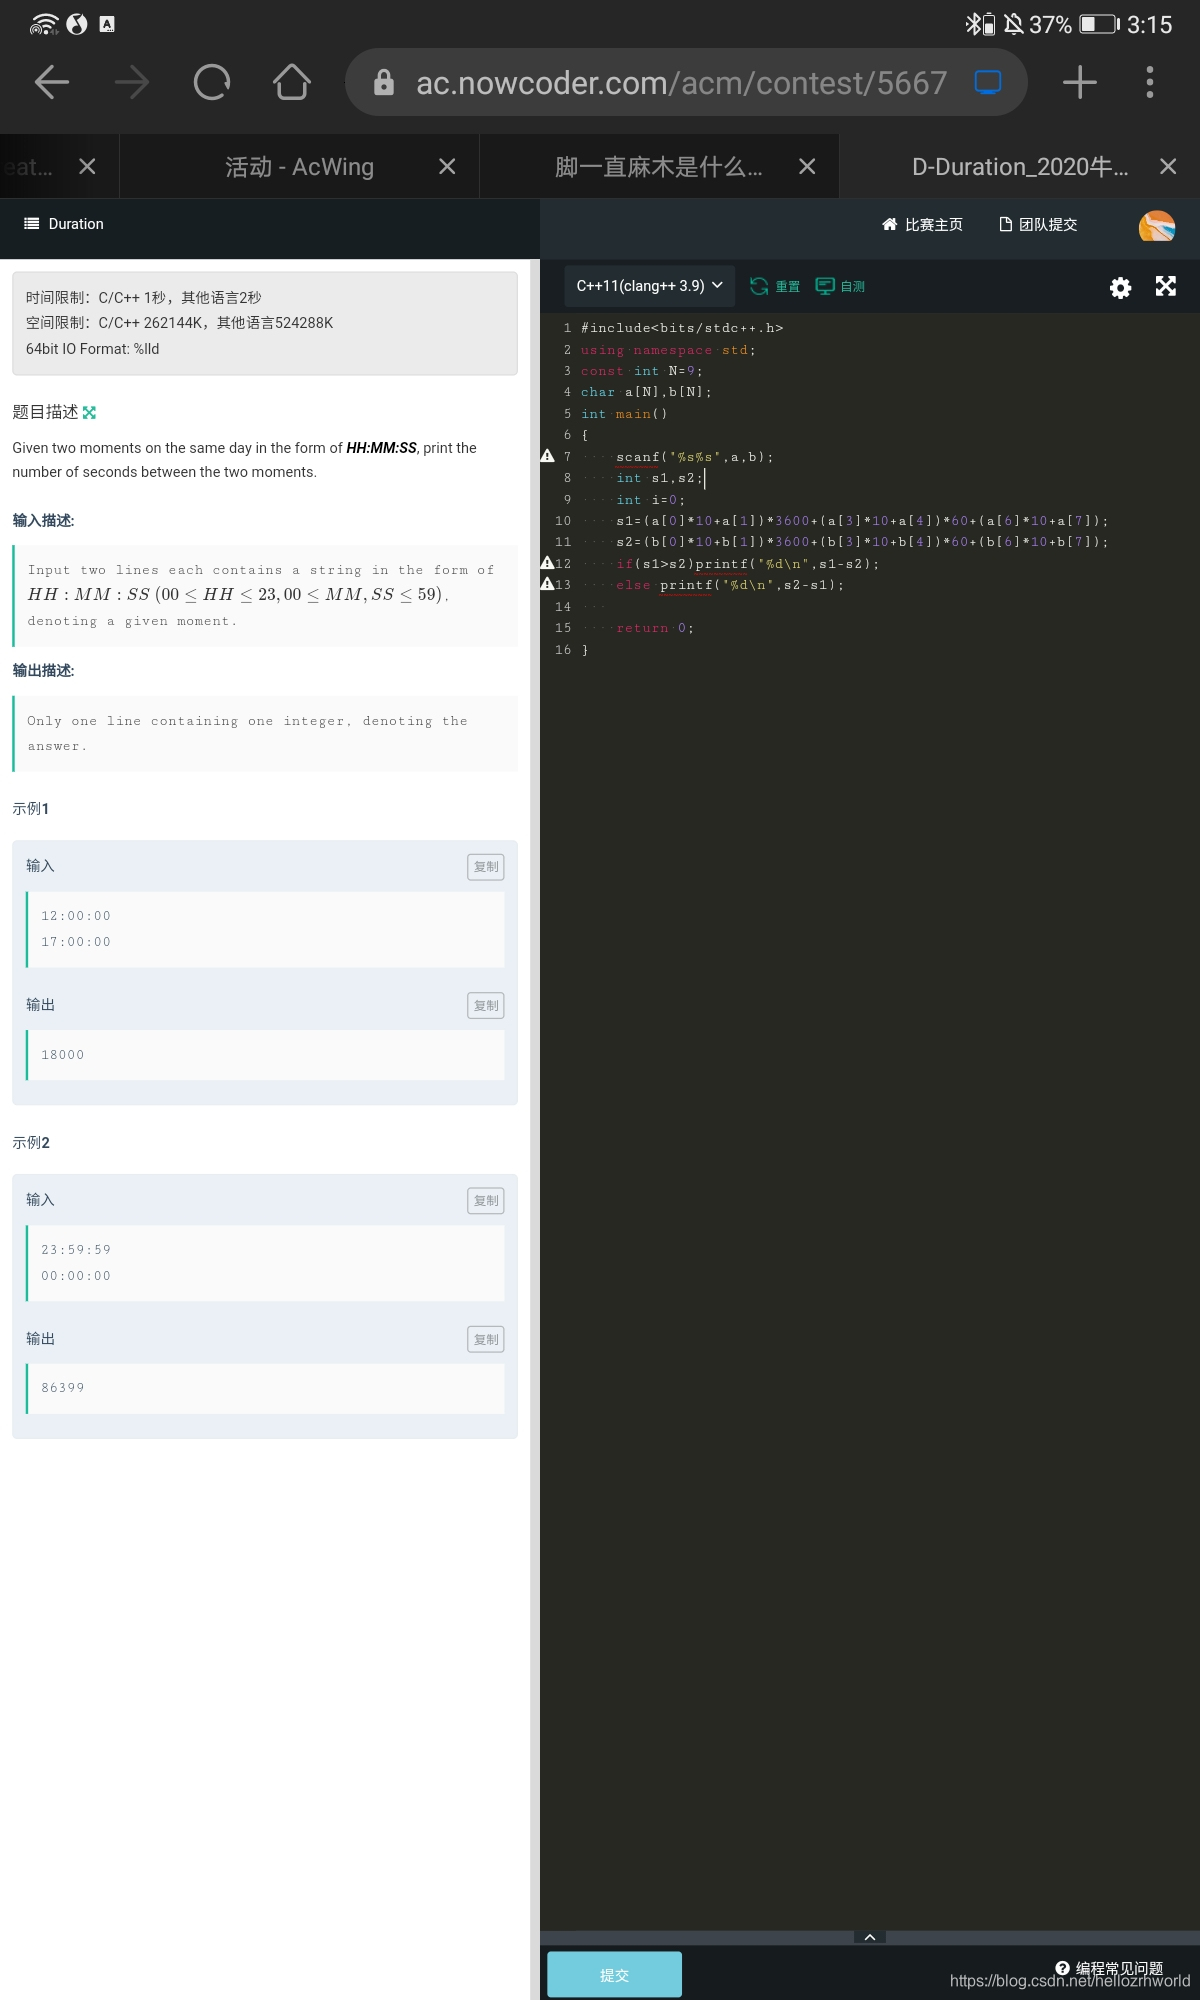Click the 'return 0;' code line

click(655, 628)
